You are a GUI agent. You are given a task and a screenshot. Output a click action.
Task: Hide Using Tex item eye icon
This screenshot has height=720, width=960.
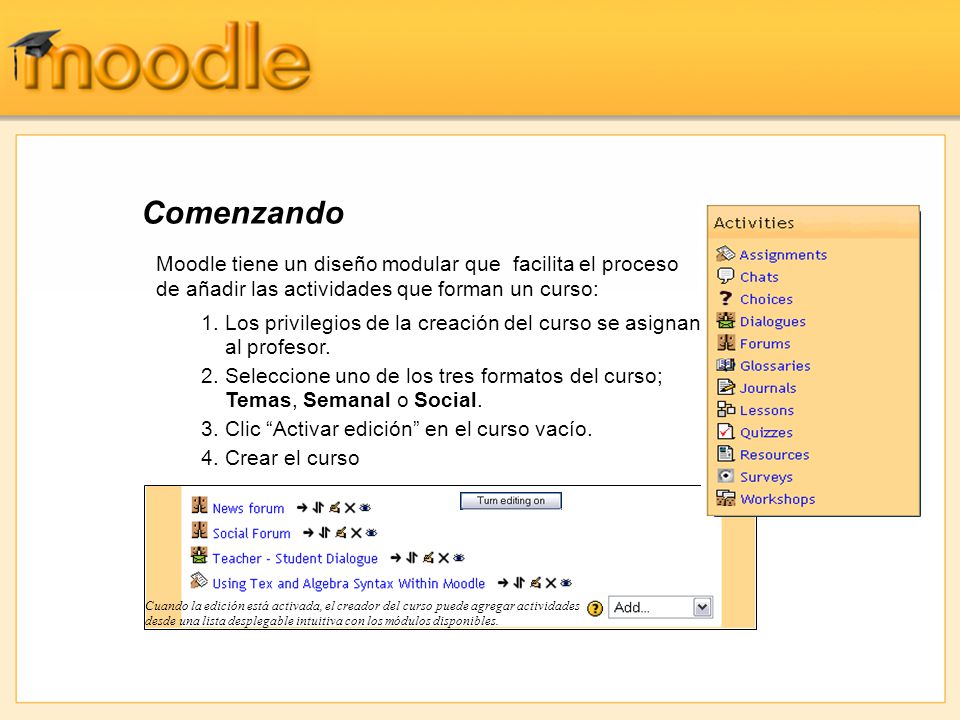point(566,583)
